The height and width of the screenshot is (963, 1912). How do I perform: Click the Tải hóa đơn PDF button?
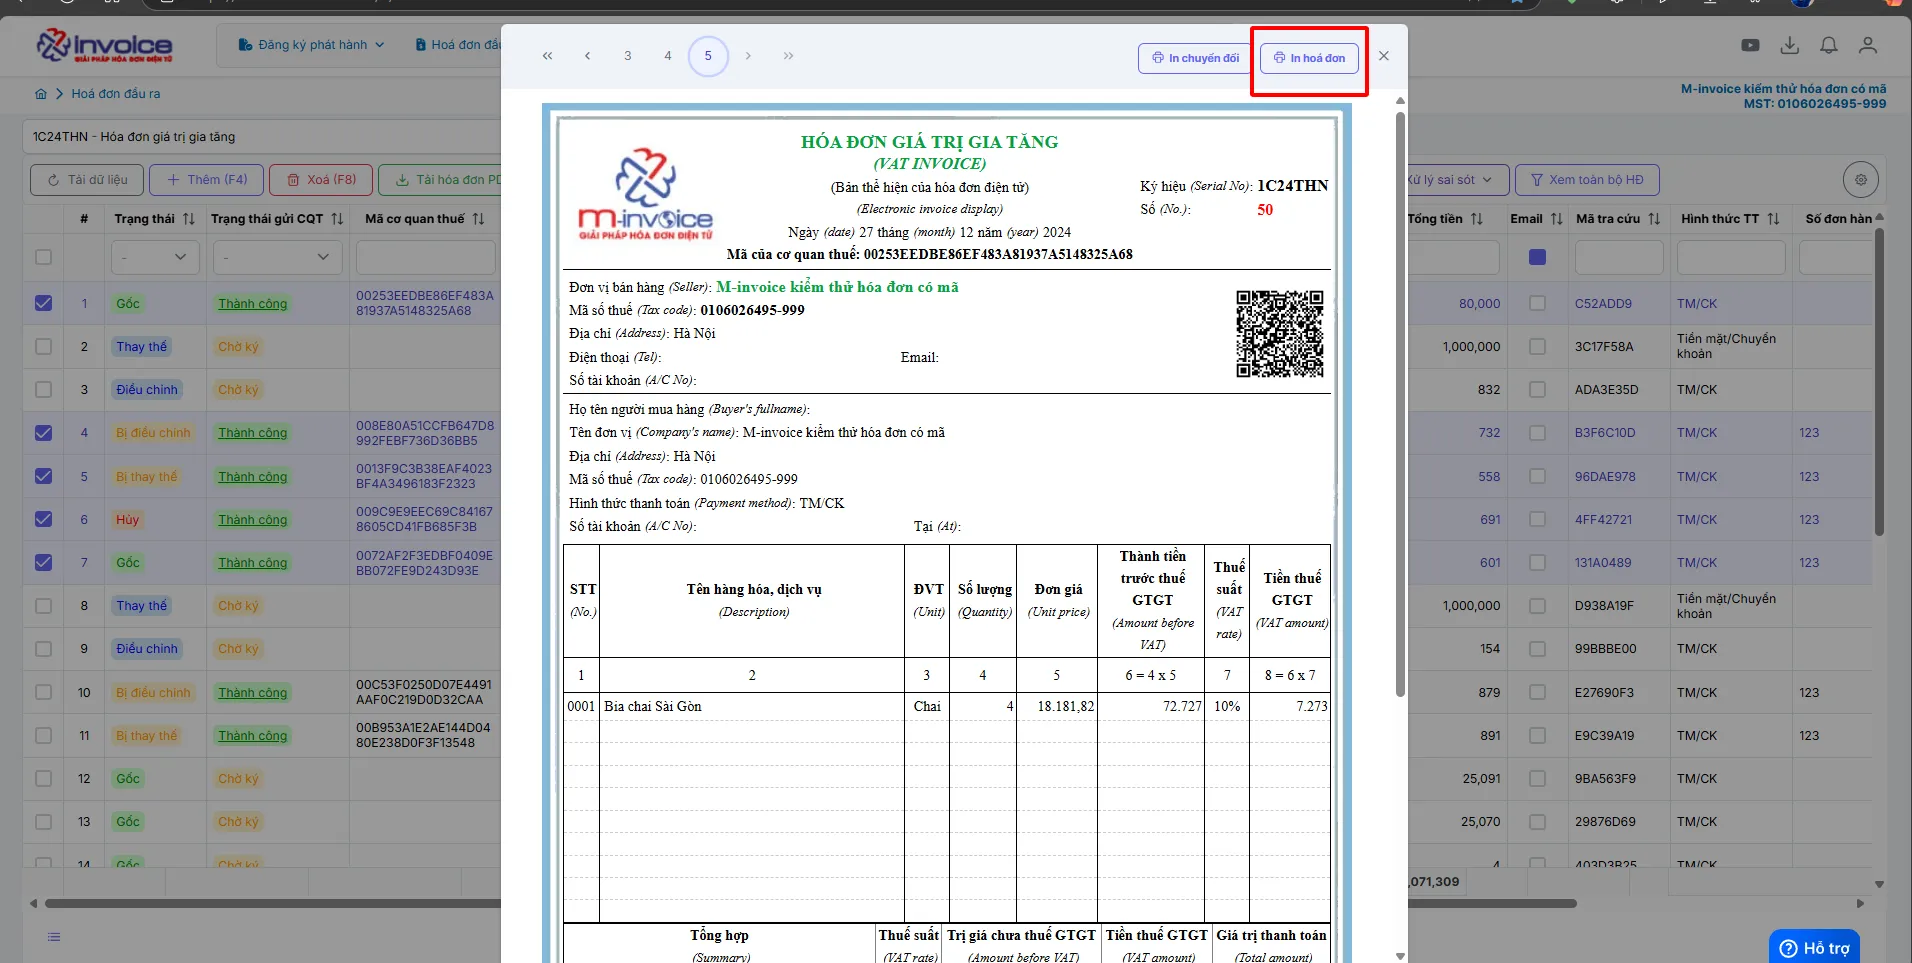441,180
